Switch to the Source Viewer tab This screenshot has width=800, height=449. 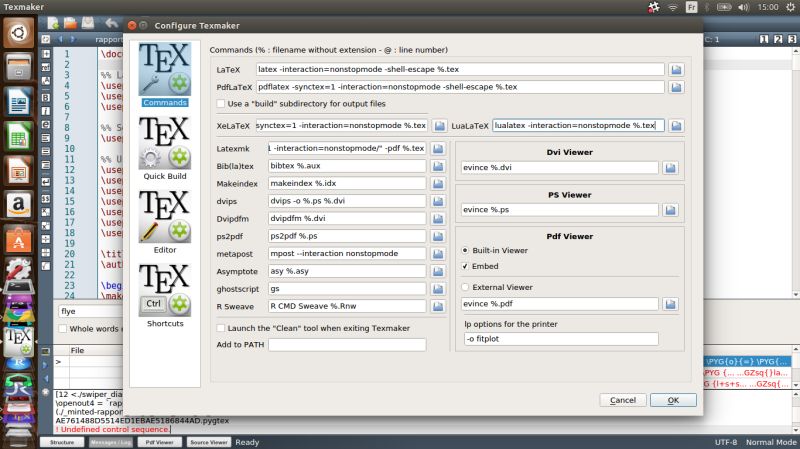(x=209, y=442)
